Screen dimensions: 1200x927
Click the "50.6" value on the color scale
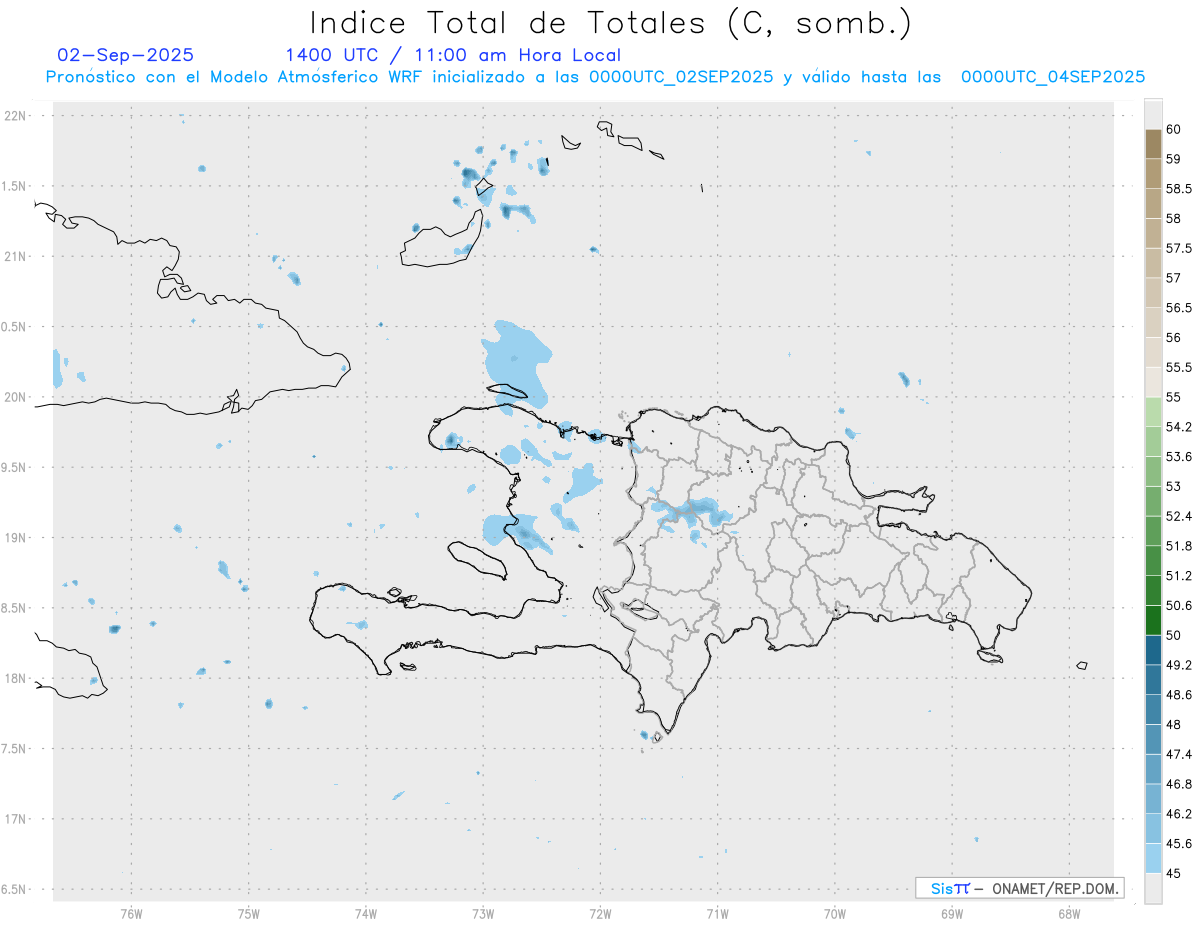pos(1178,606)
